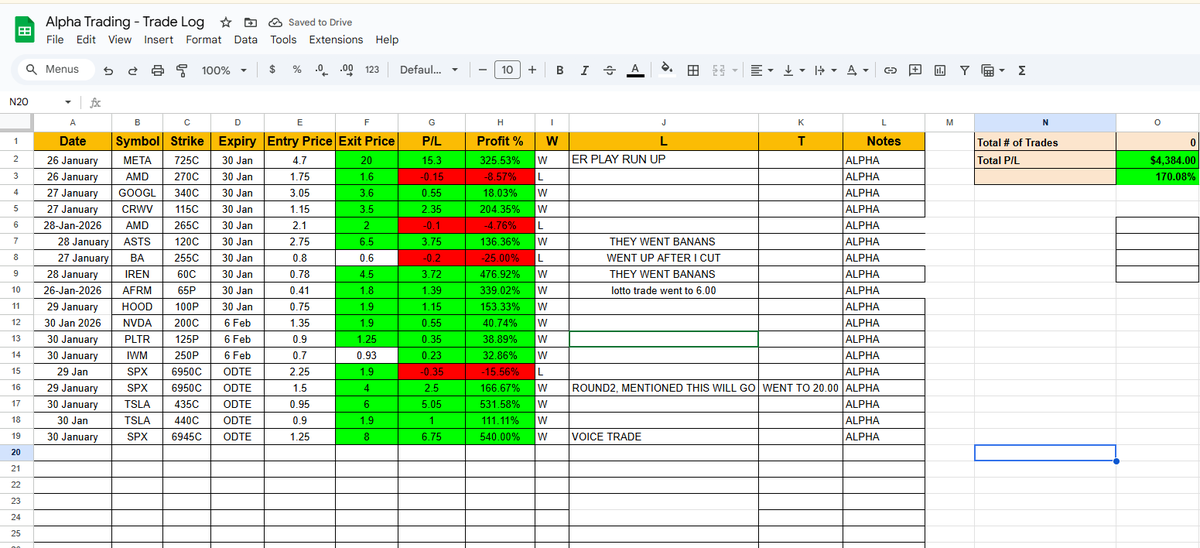Select the ER PLAY RUN UP cell
This screenshot has height=548, width=1200.
point(664,159)
